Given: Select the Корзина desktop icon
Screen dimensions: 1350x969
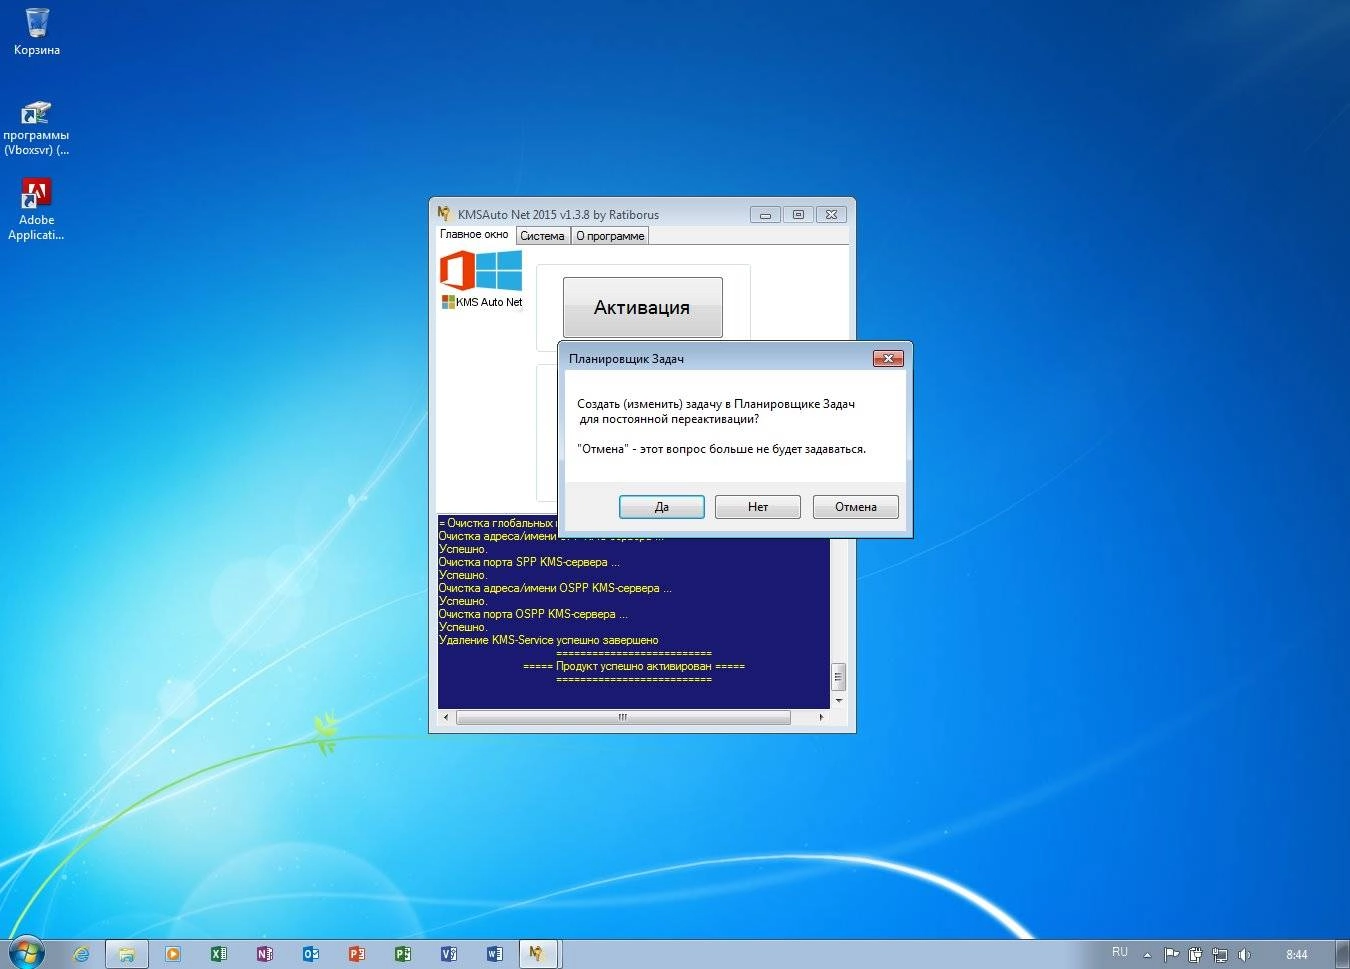Looking at the screenshot, I should coord(37,32).
